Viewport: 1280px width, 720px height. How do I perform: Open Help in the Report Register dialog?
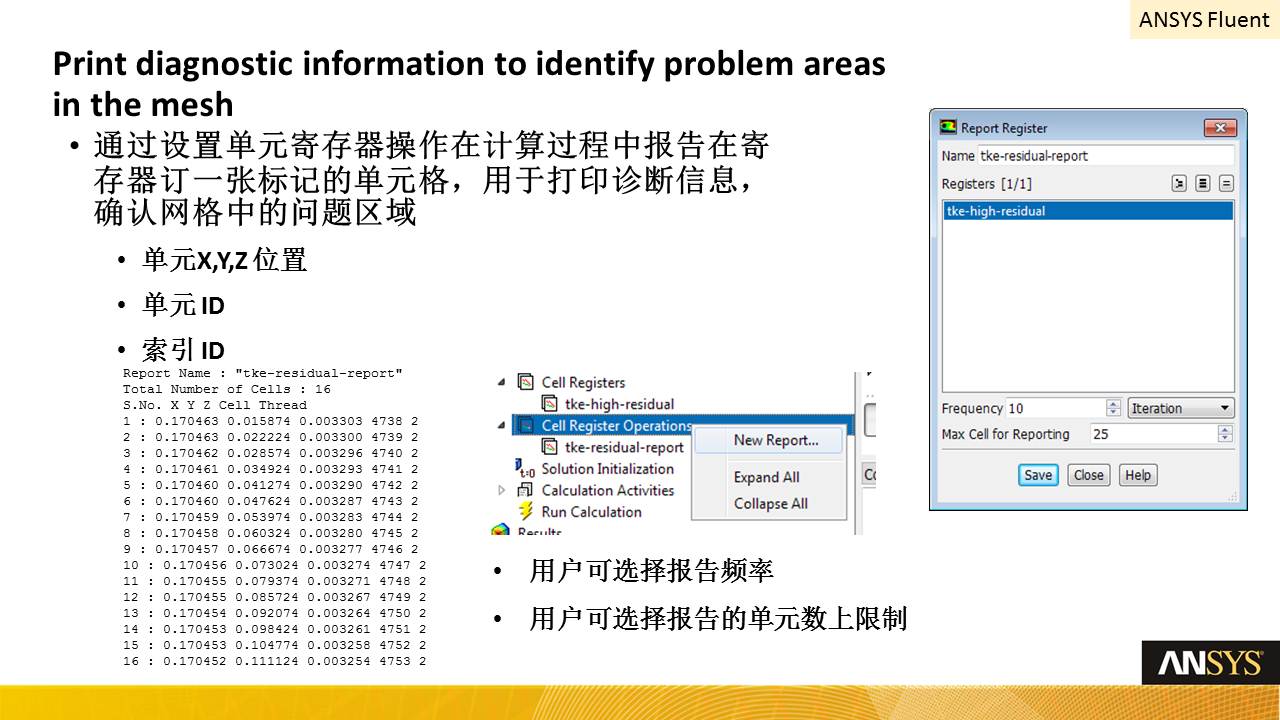tap(1138, 475)
